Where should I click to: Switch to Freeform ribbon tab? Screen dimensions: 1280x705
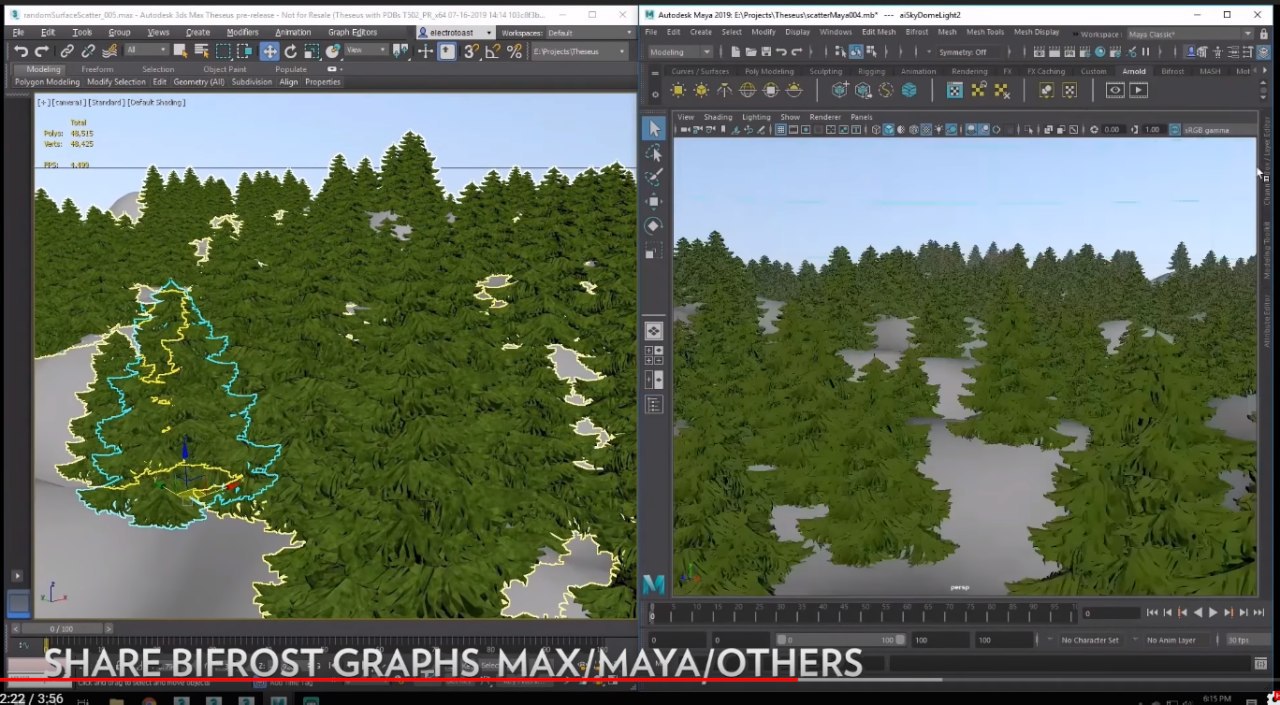(x=97, y=70)
